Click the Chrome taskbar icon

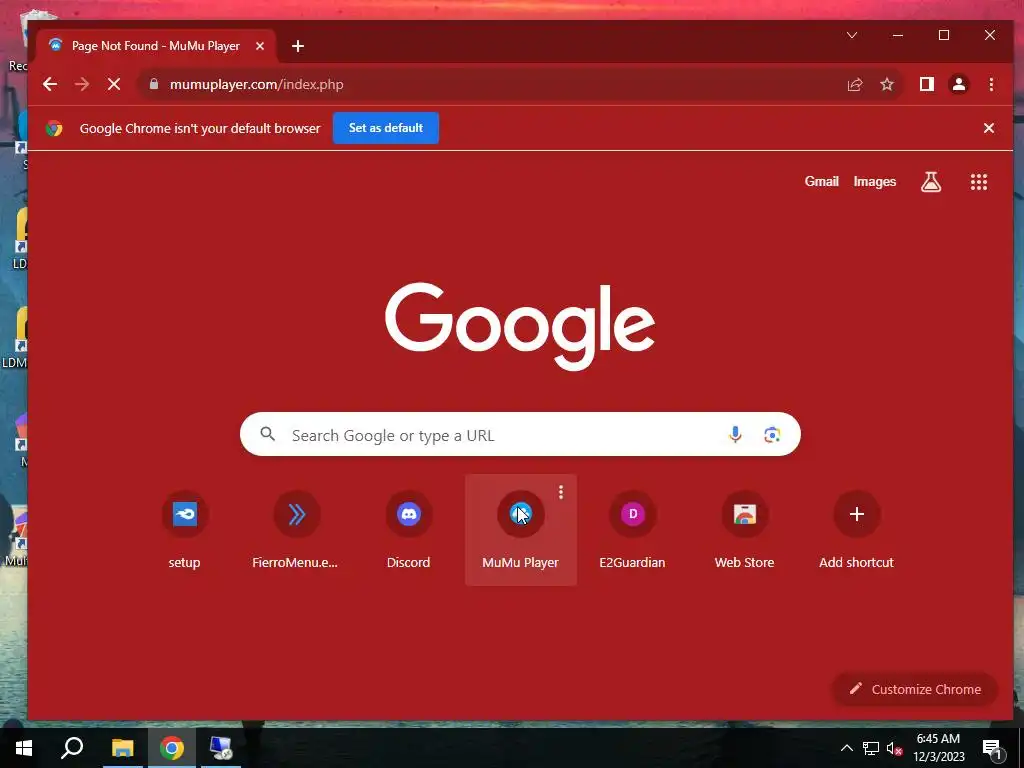click(x=172, y=748)
